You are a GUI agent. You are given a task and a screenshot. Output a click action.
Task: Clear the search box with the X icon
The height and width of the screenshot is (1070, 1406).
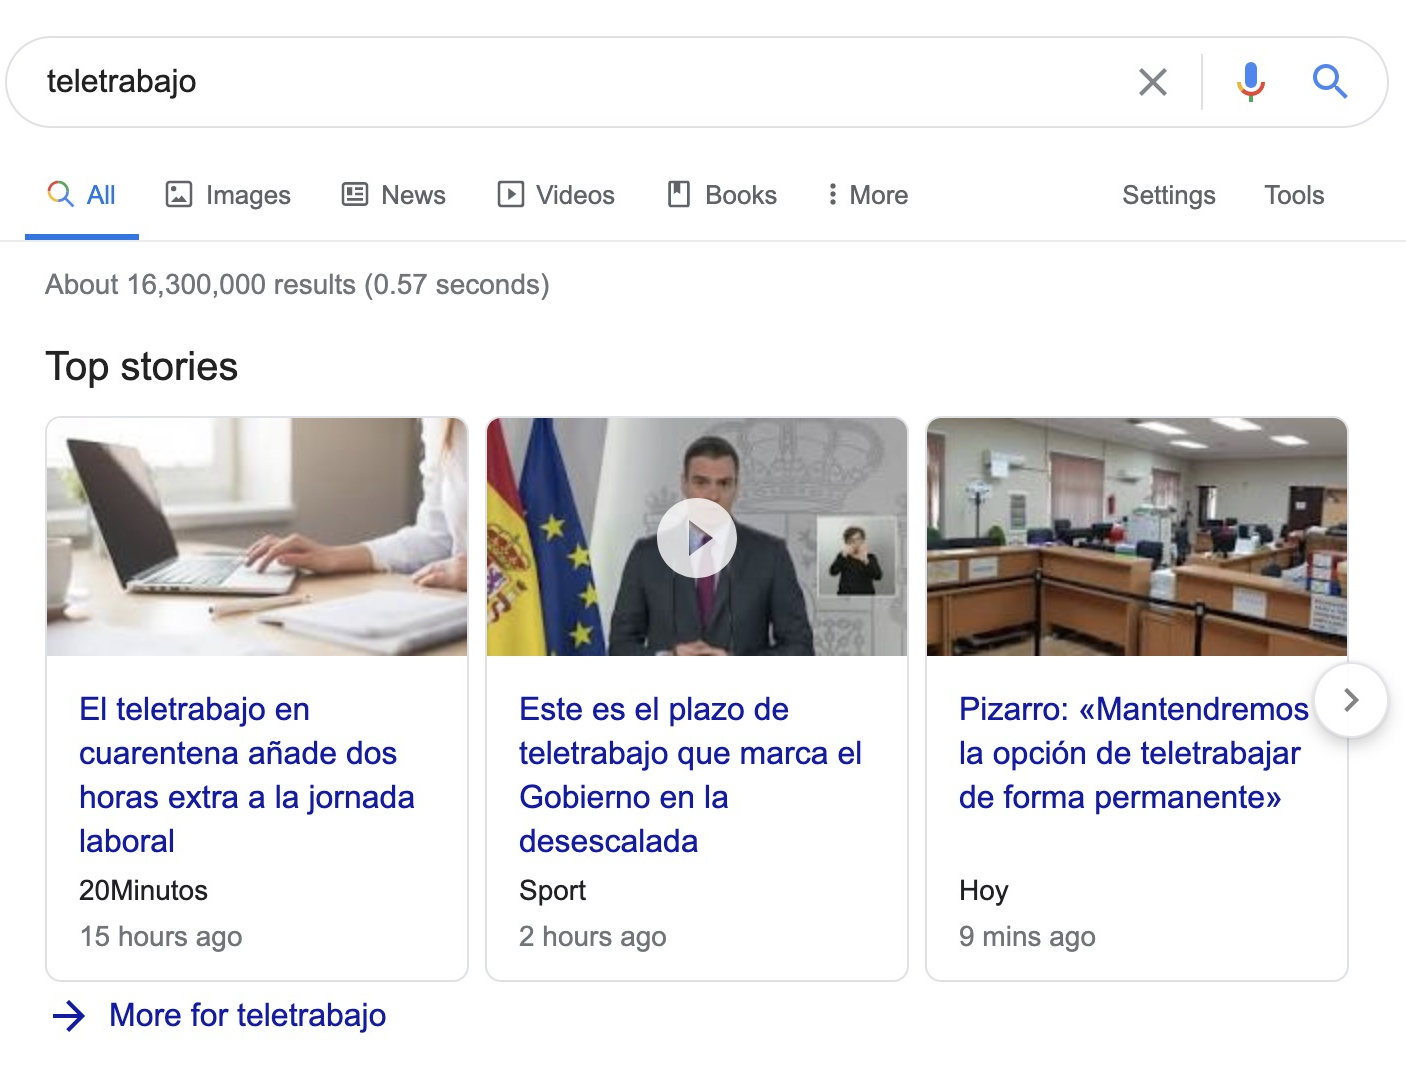(x=1153, y=82)
